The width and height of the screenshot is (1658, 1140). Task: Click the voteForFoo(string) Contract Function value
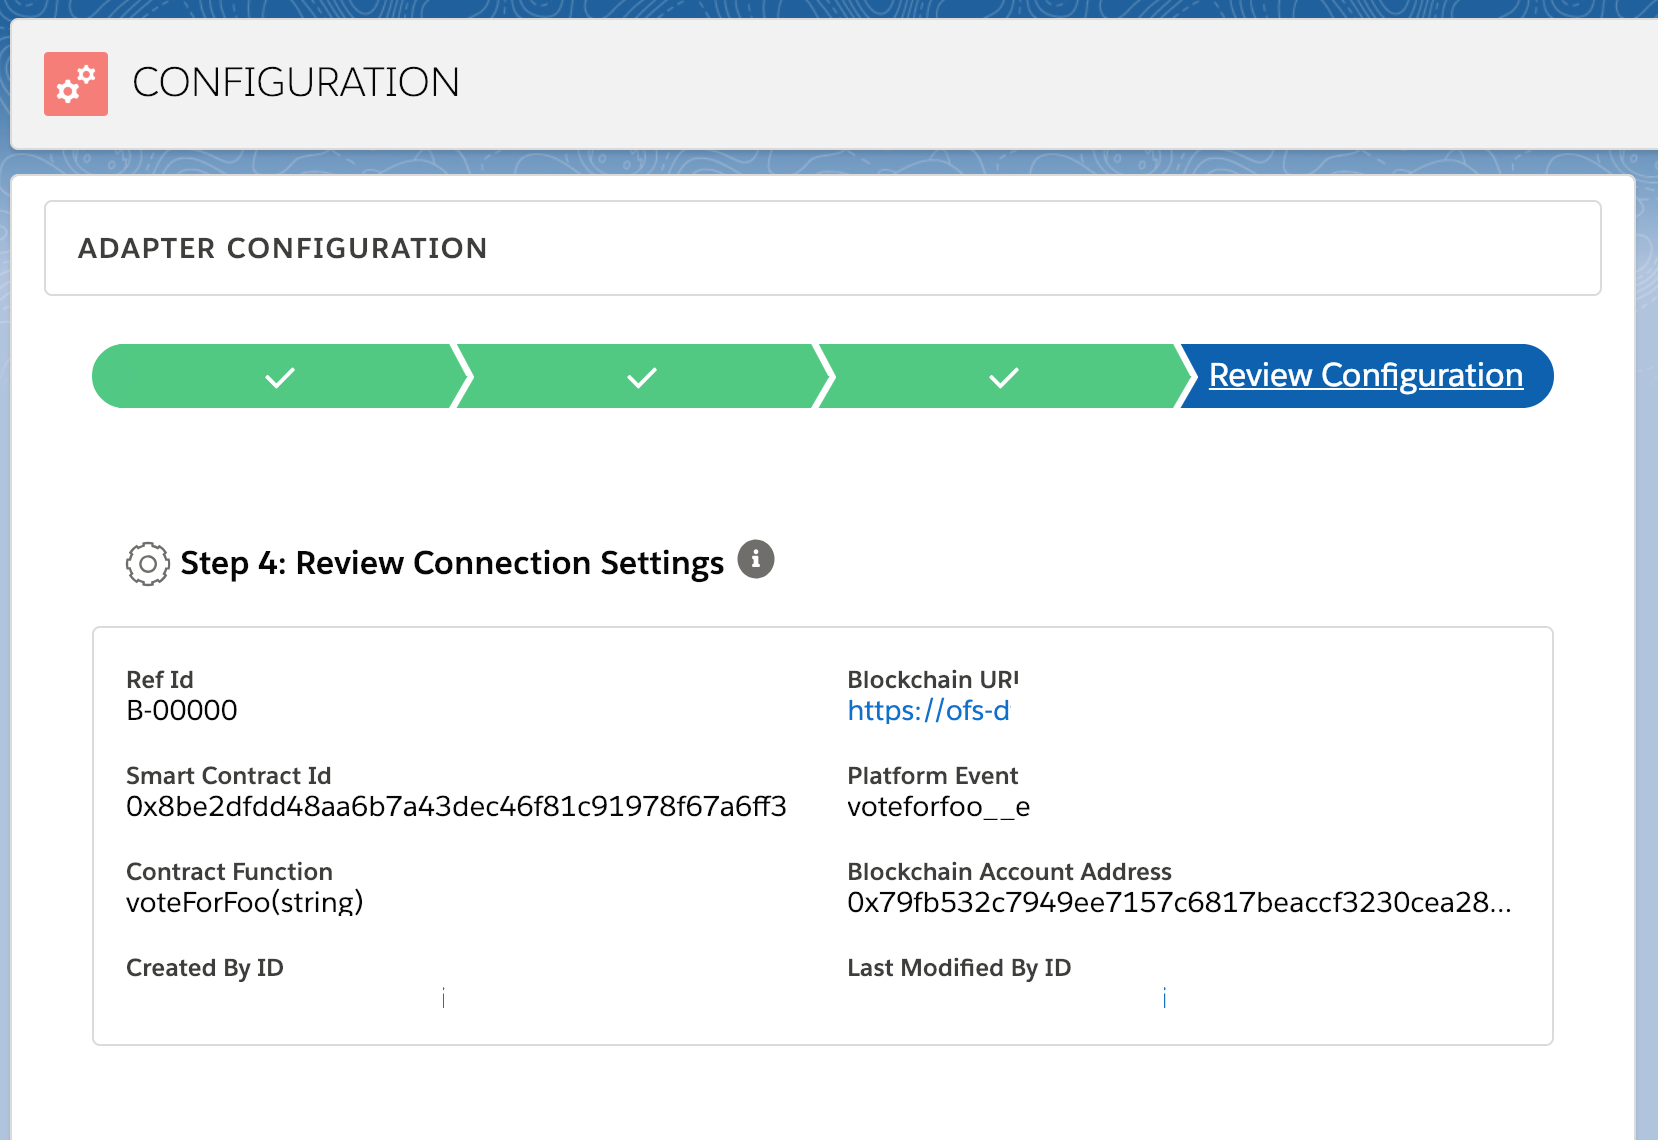245,903
